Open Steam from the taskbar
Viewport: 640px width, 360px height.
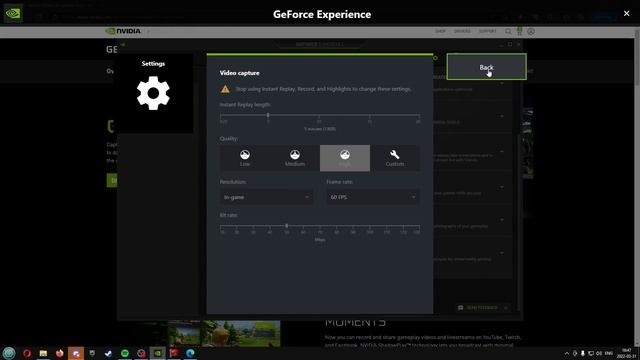click(x=109, y=353)
